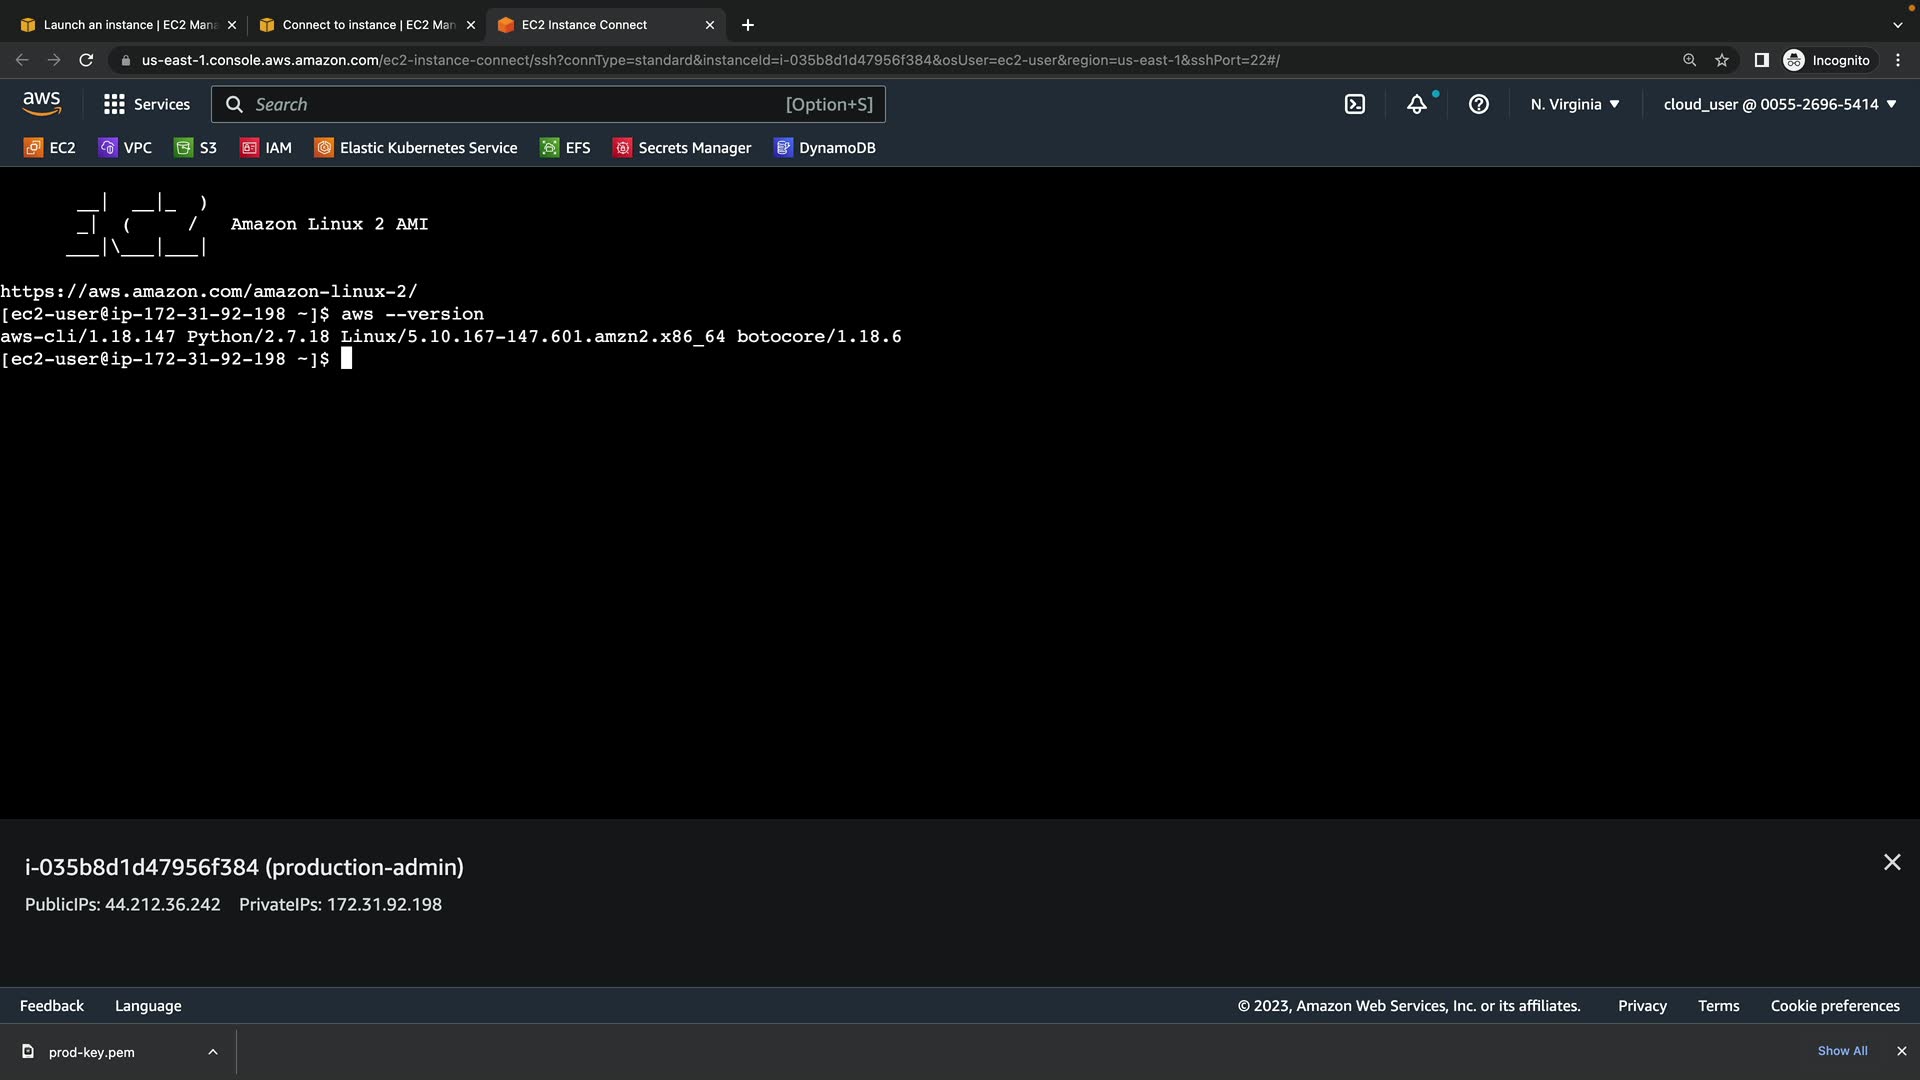Switch to Launch an instance tab
The height and width of the screenshot is (1080, 1920).
[128, 25]
